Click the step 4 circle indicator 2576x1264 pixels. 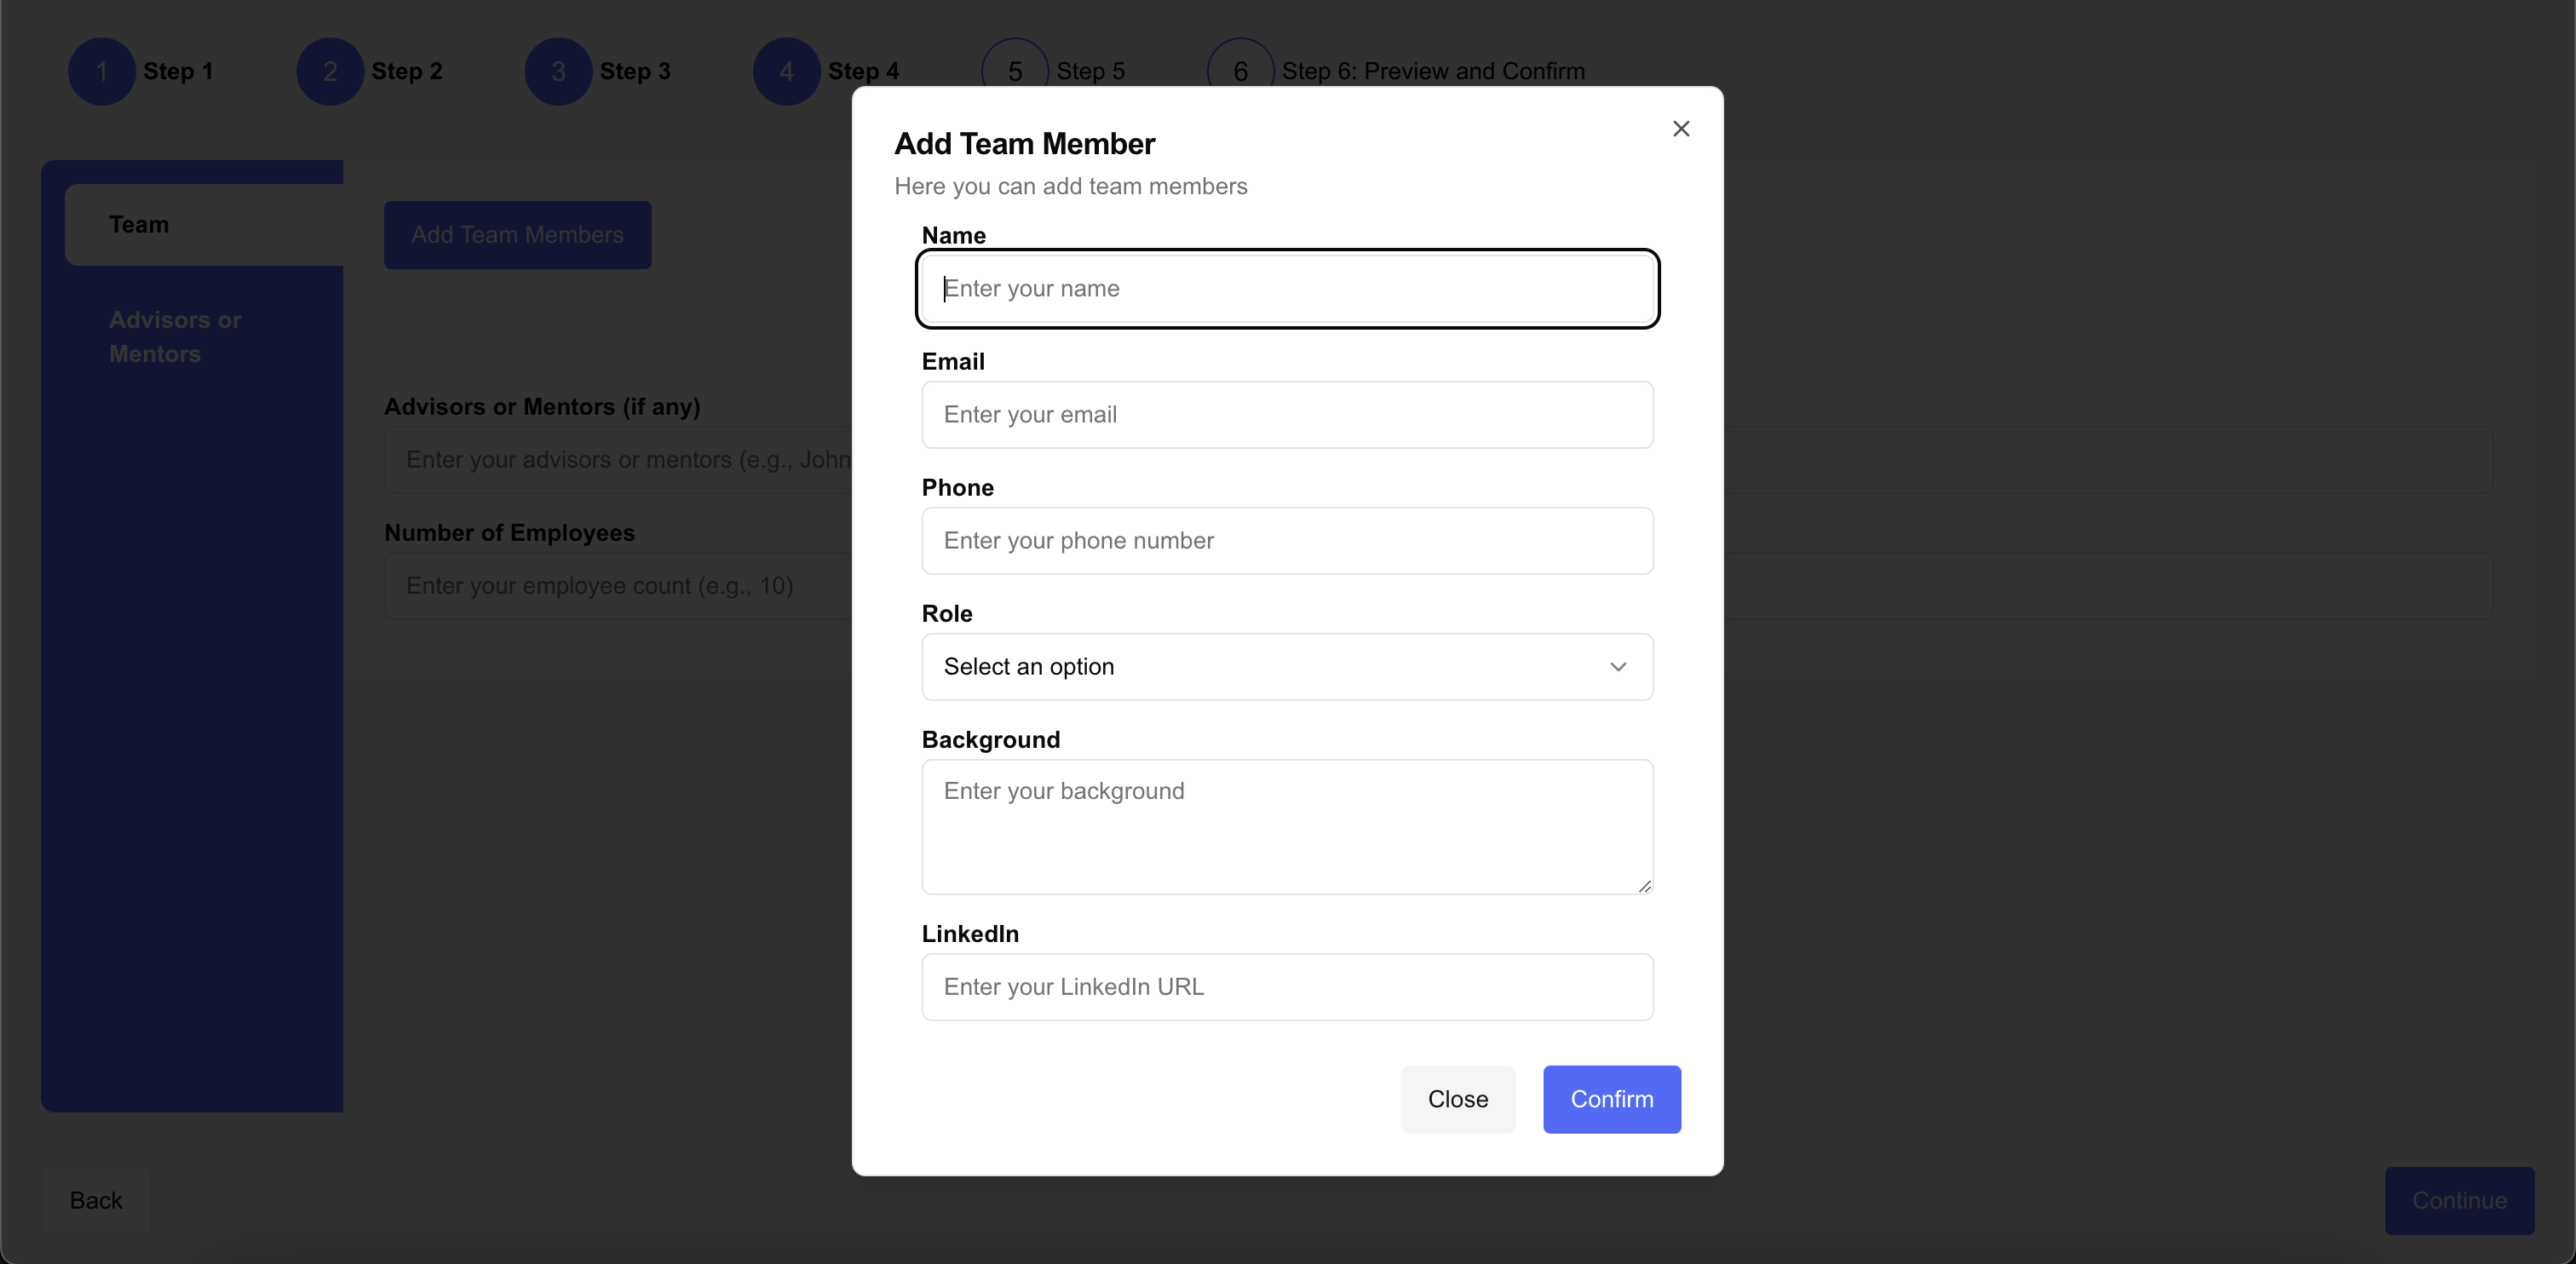(786, 72)
